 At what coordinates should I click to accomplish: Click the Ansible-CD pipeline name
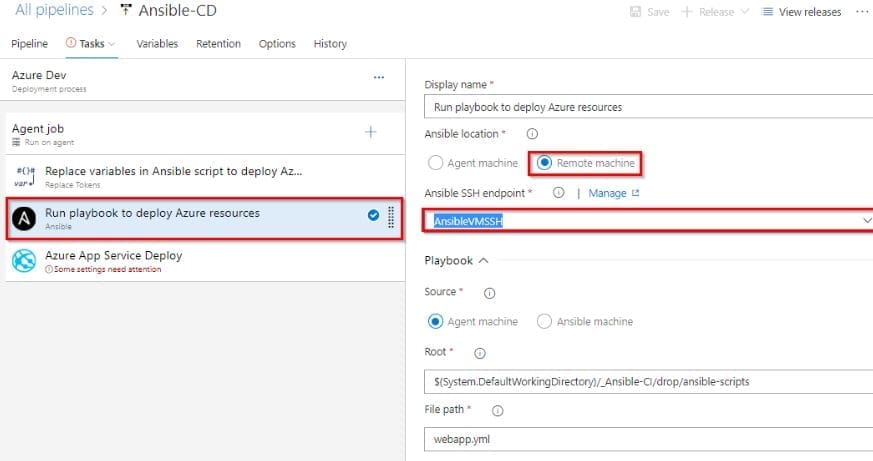[177, 10]
